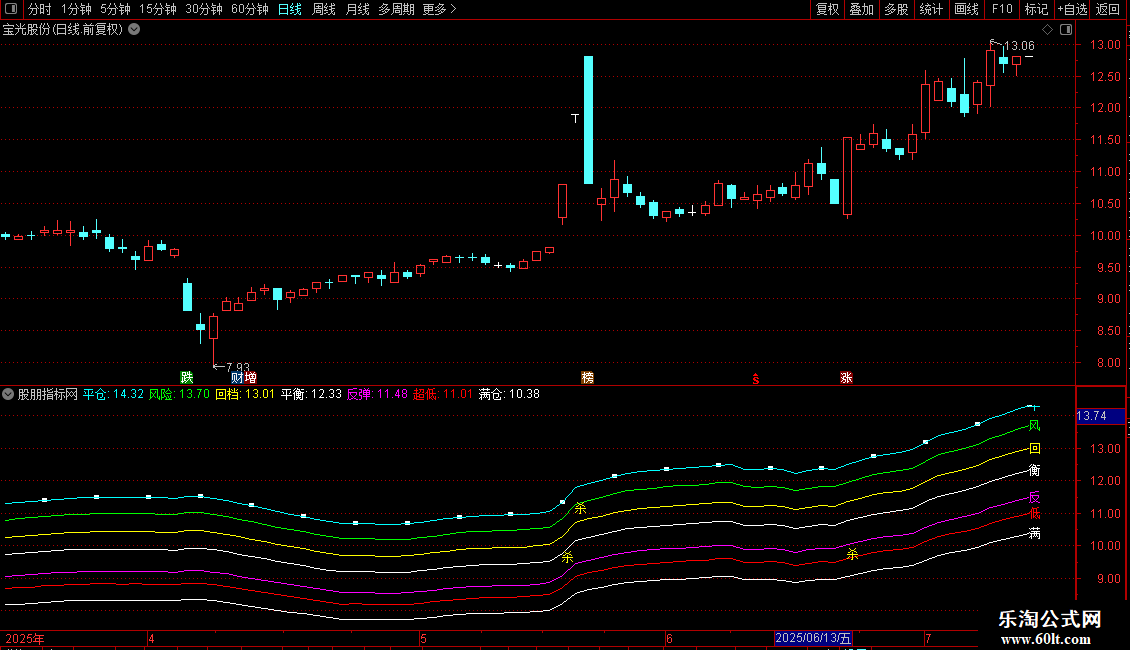
Task: Click the 标记 mark button
Action: 1036,9
